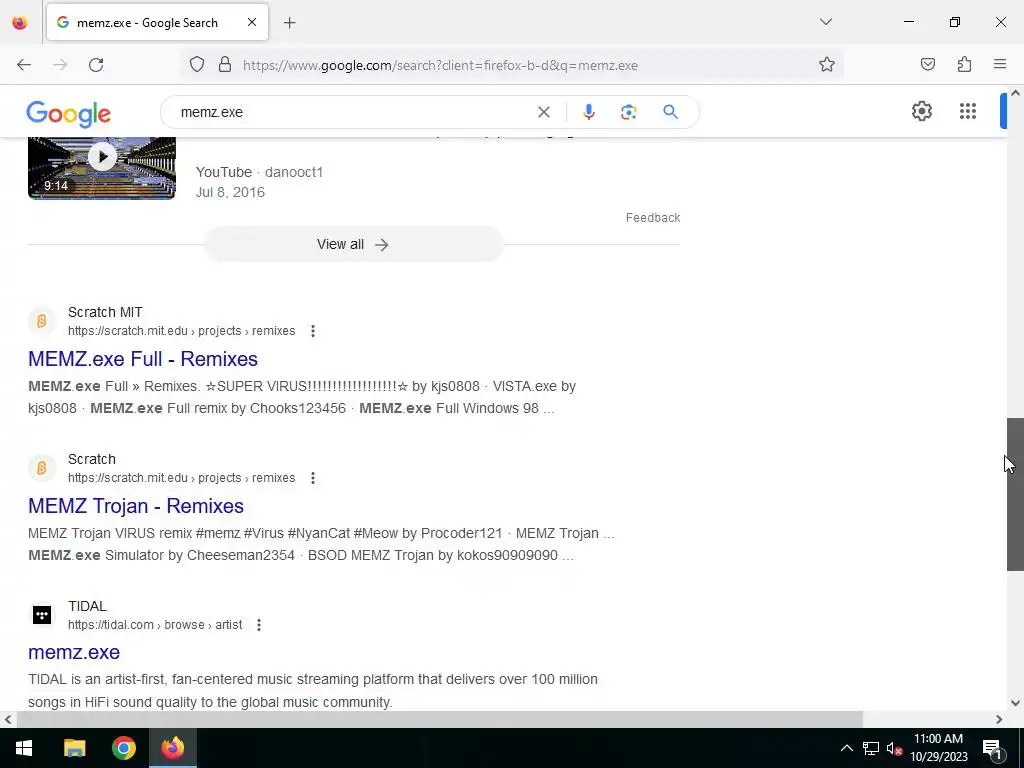Open the Save to Pocket button

[928, 64]
